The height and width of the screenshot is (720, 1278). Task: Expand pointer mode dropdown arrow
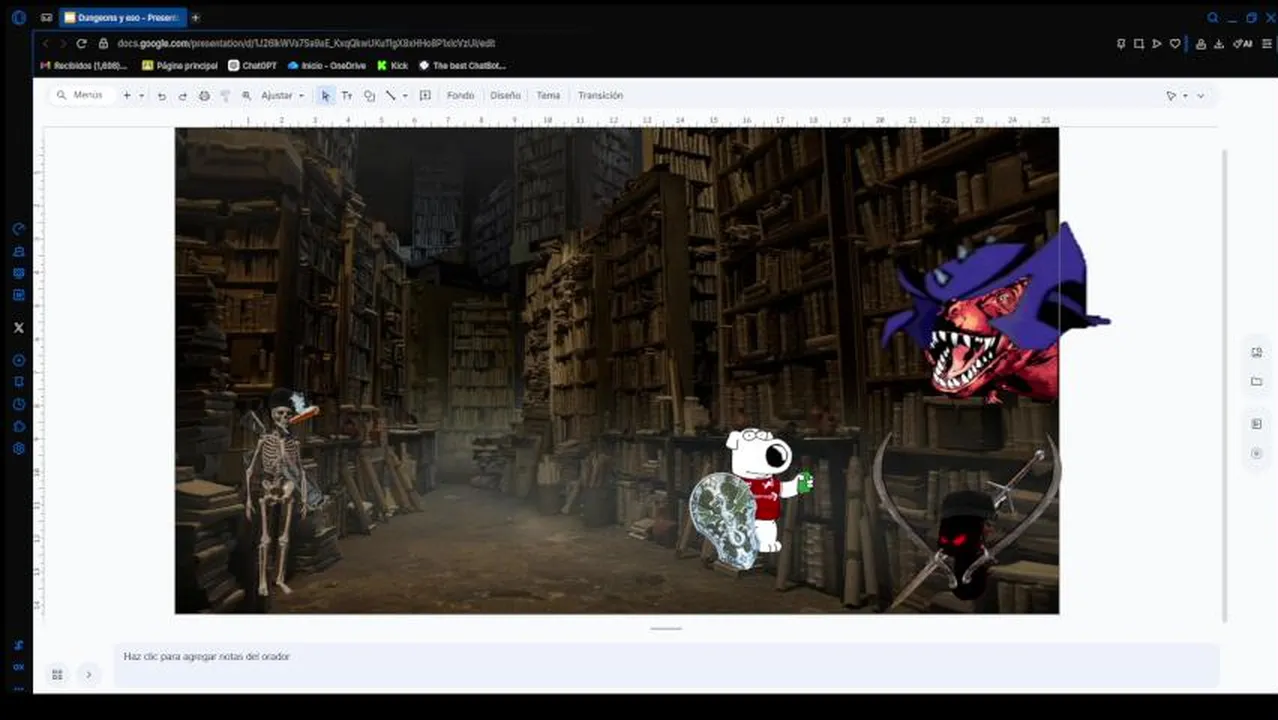pos(1185,96)
